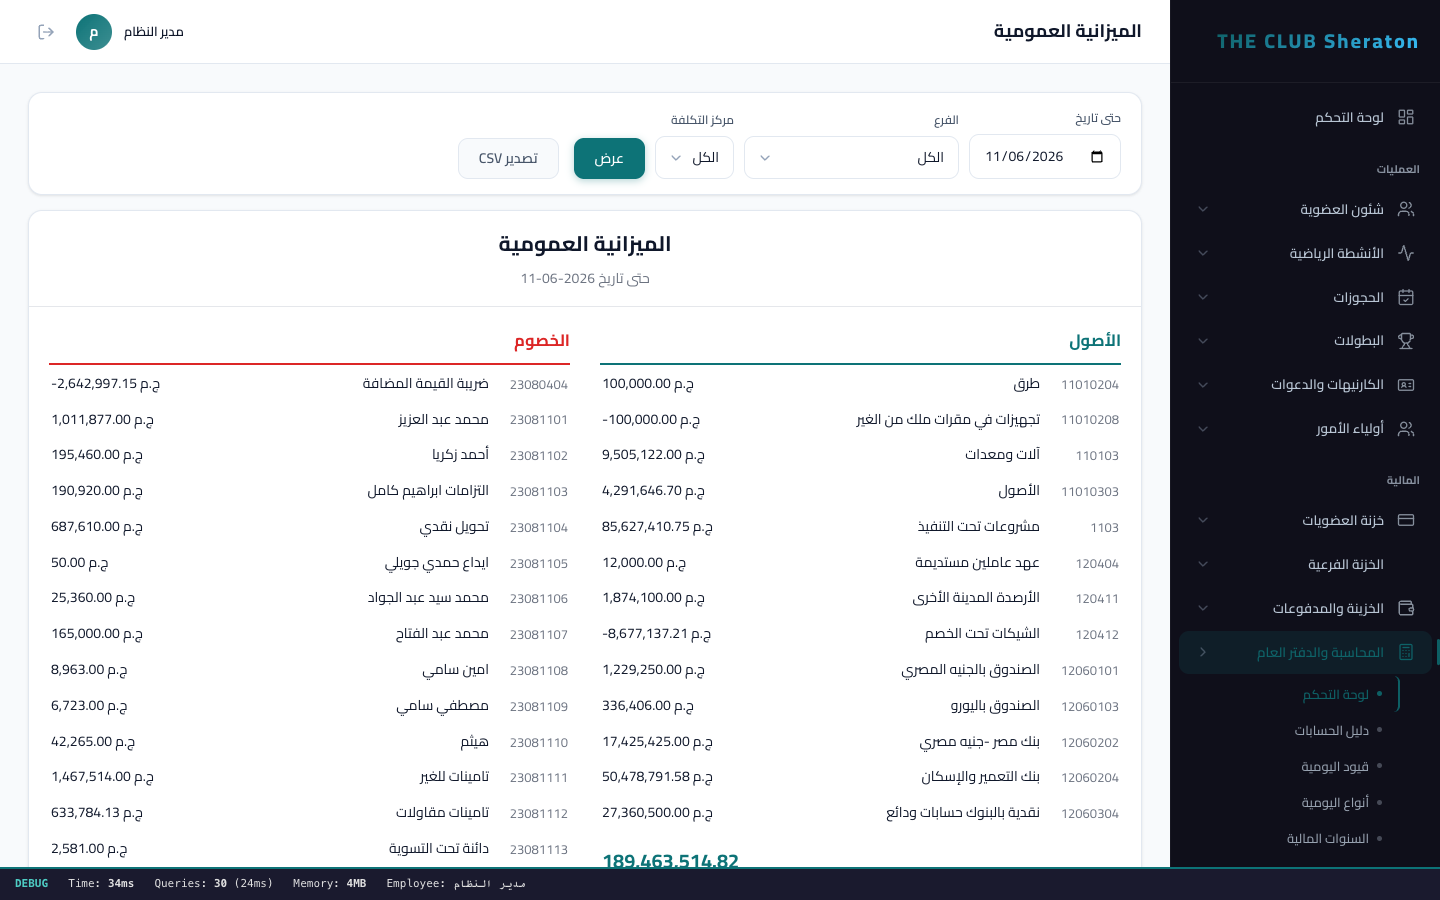
Task: Click the logout arrow icon
Action: 46,32
